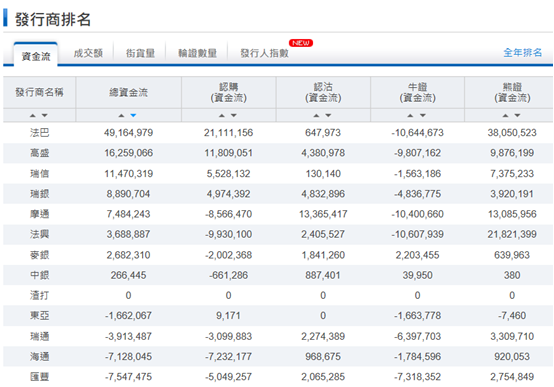
Task: Click total value 266,445
Action: point(129,275)
